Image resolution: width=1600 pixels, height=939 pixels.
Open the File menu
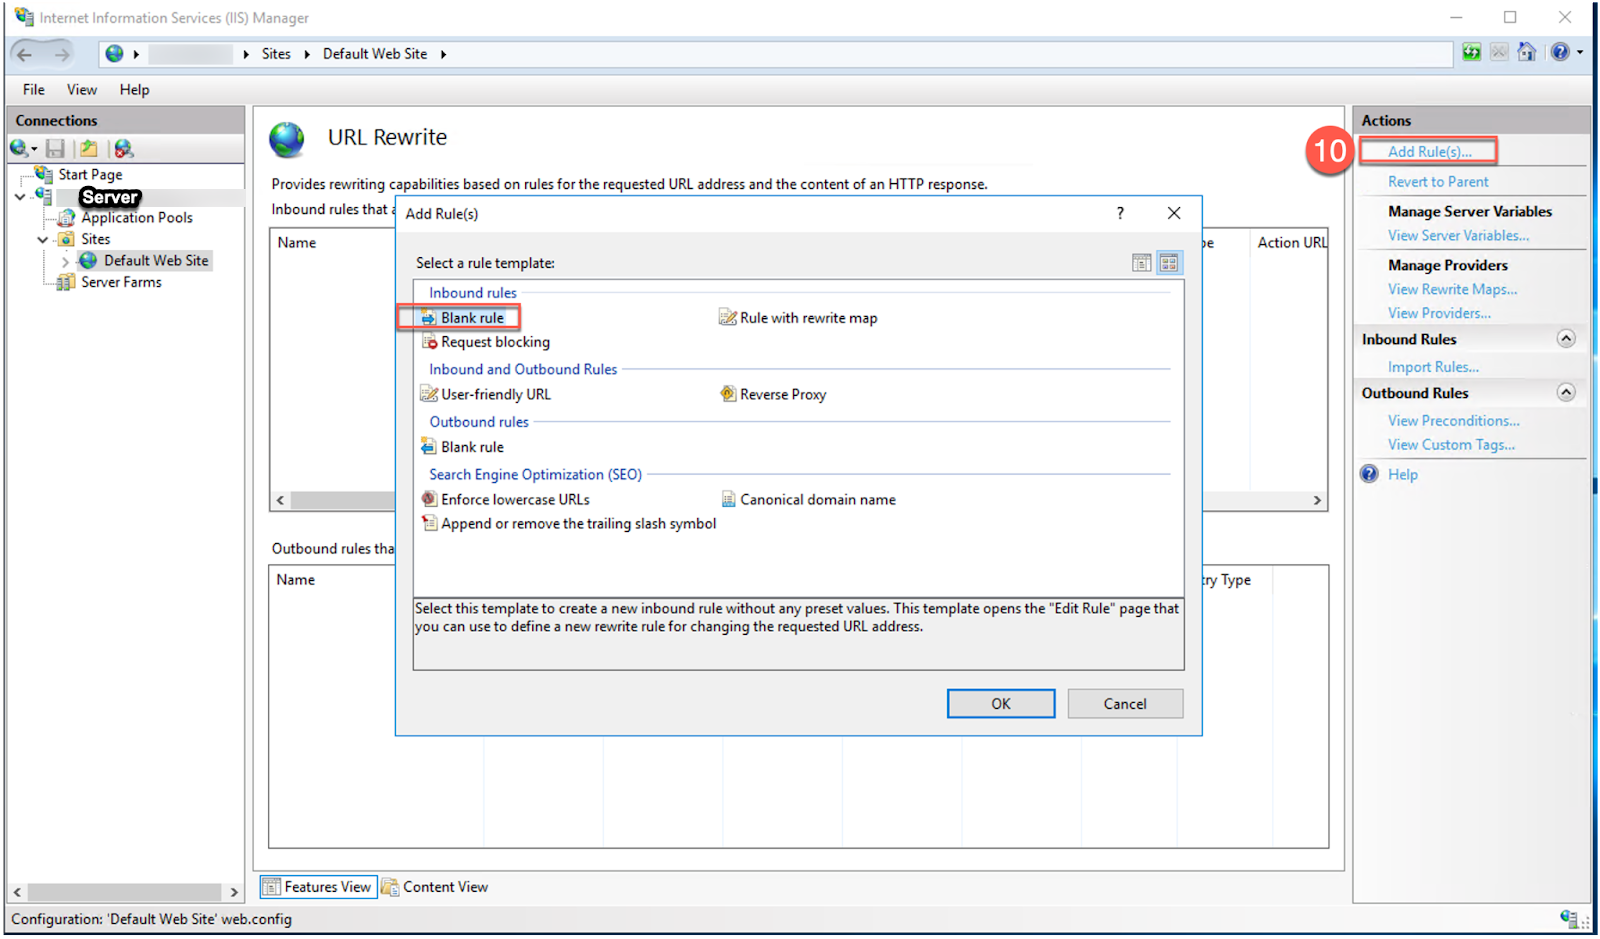(x=34, y=89)
